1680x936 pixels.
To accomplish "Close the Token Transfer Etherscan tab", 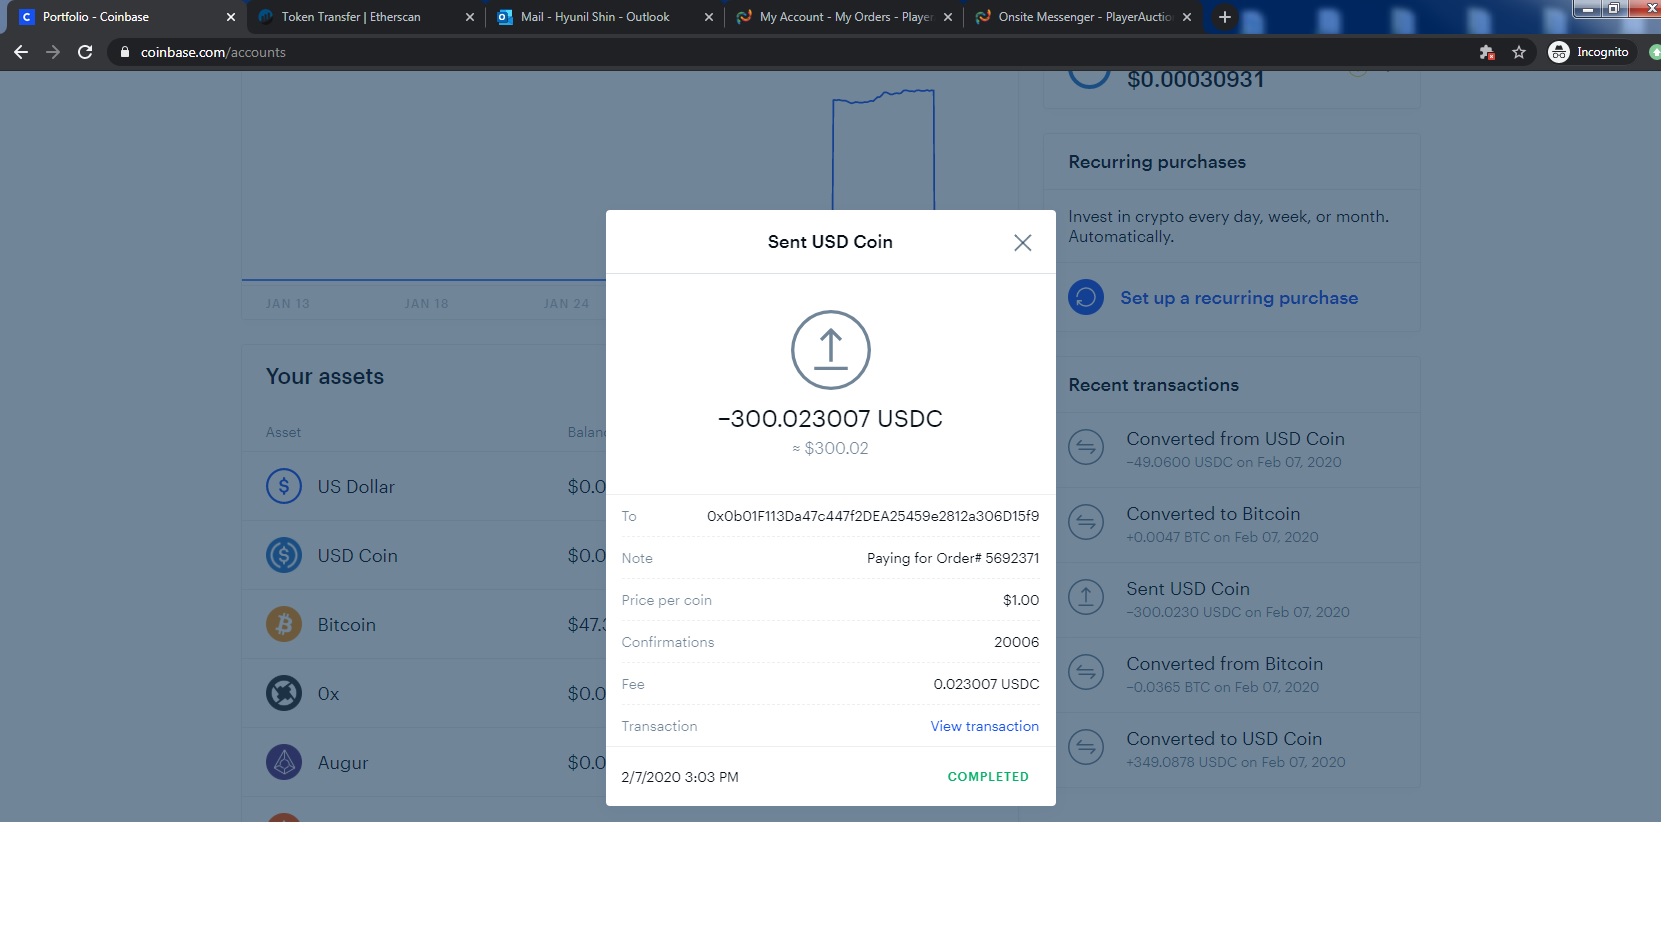I will click(470, 17).
